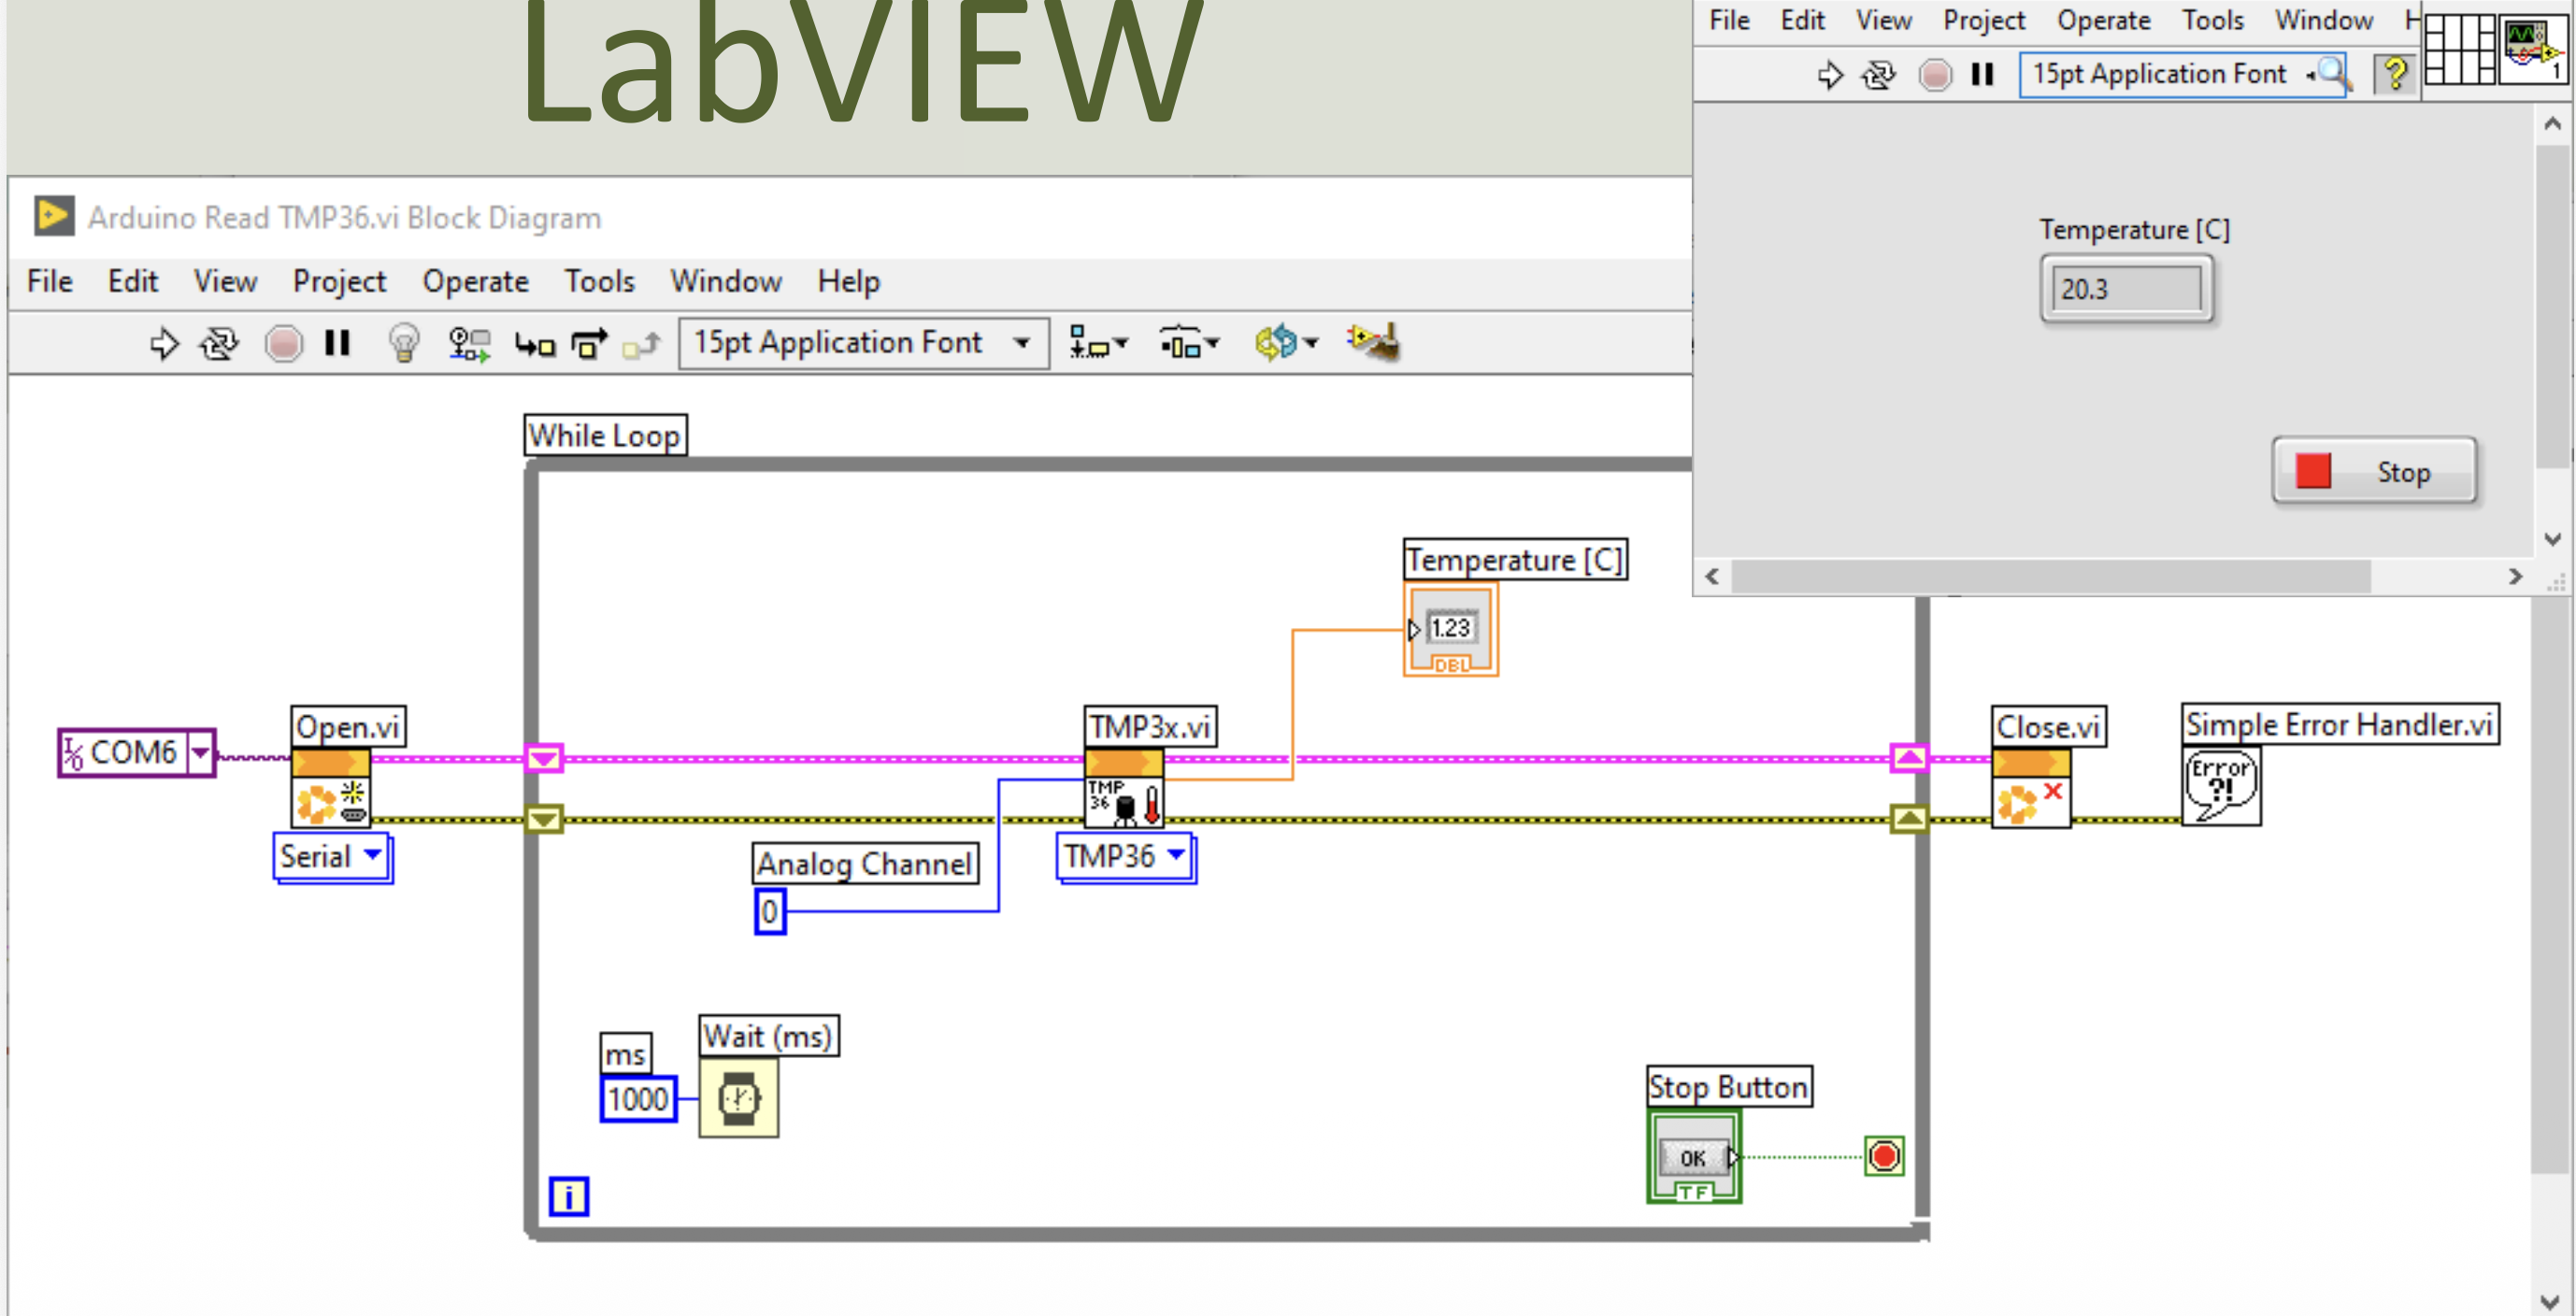This screenshot has width=2576, height=1316.
Task: Click the front panel search magnifier icon
Action: tap(2333, 73)
